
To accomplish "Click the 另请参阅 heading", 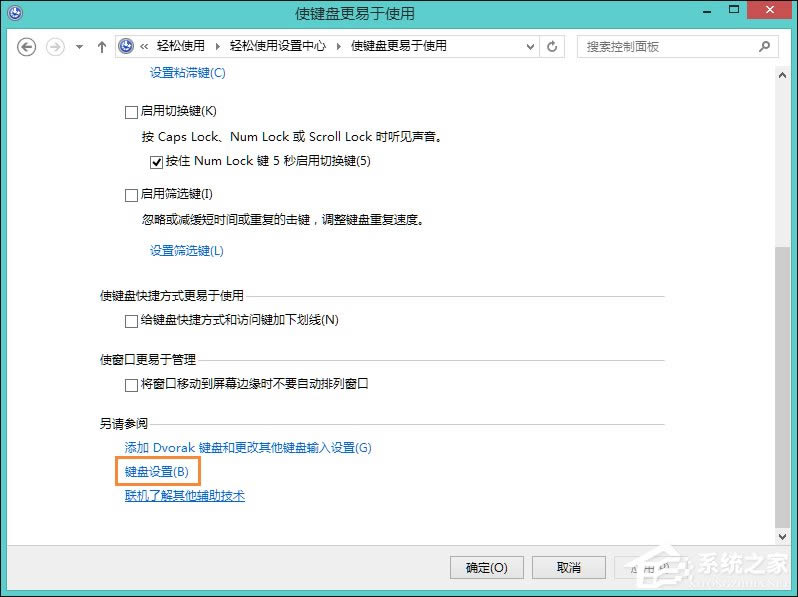I will coord(124,423).
